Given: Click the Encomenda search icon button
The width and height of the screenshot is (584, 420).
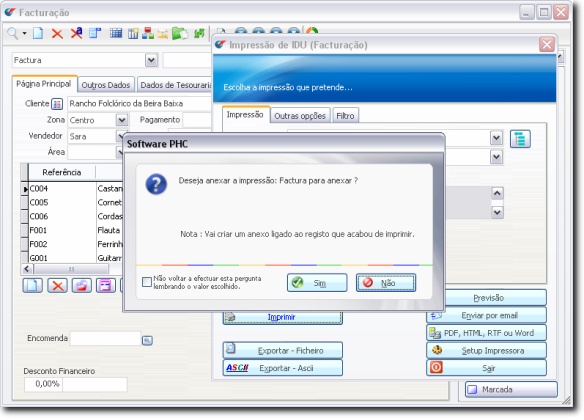Looking at the screenshot, I should (147, 340).
